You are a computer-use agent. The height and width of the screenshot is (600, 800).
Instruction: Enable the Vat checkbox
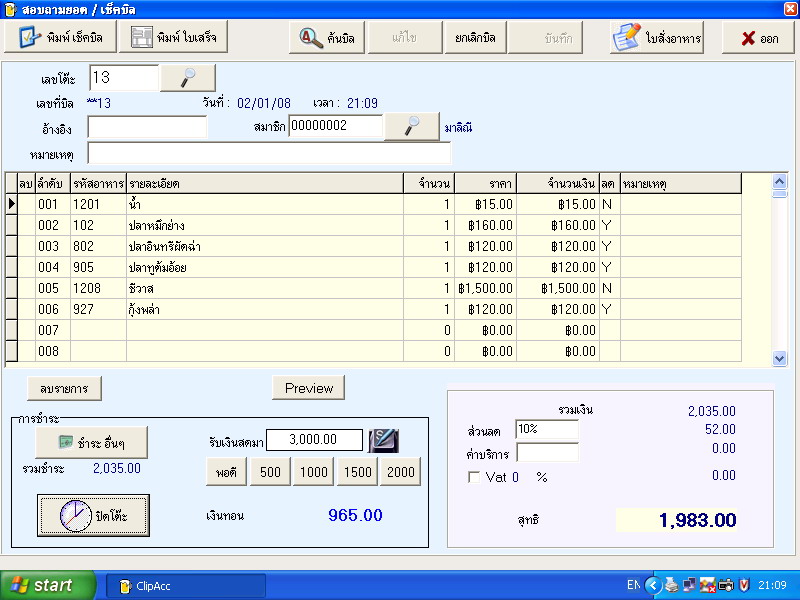[474, 477]
